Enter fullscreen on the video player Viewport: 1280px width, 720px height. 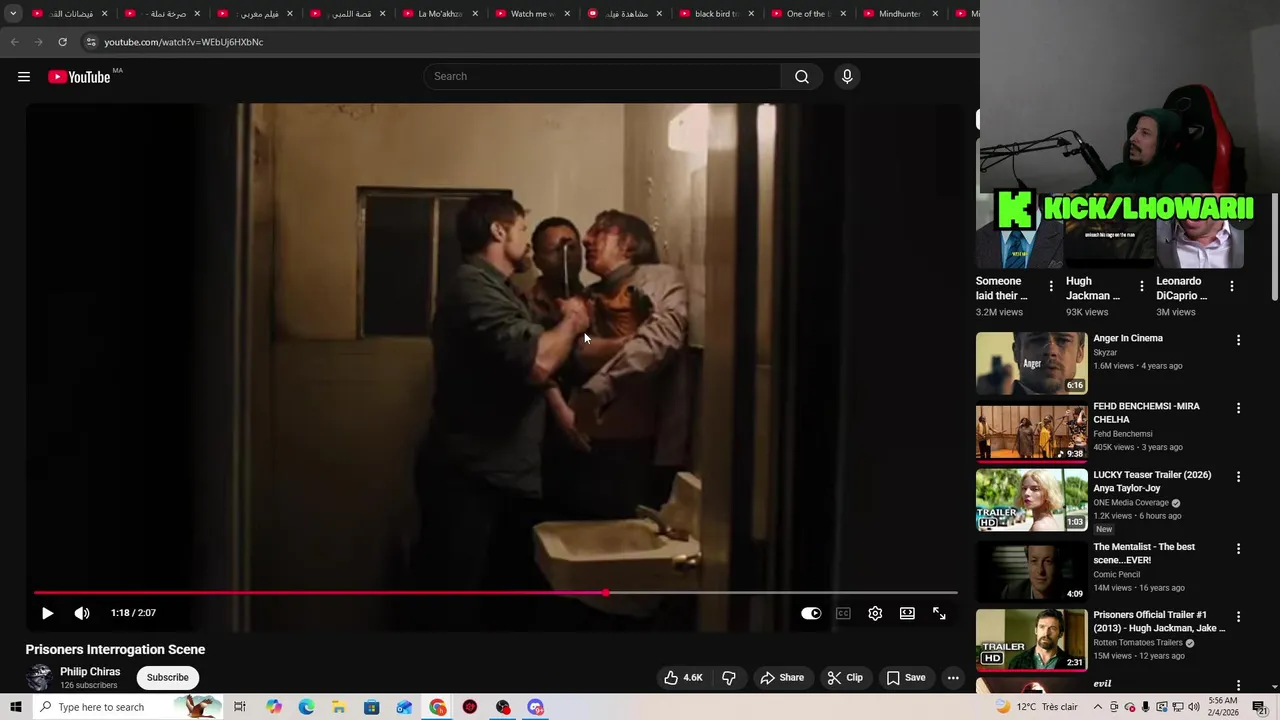[x=939, y=613]
